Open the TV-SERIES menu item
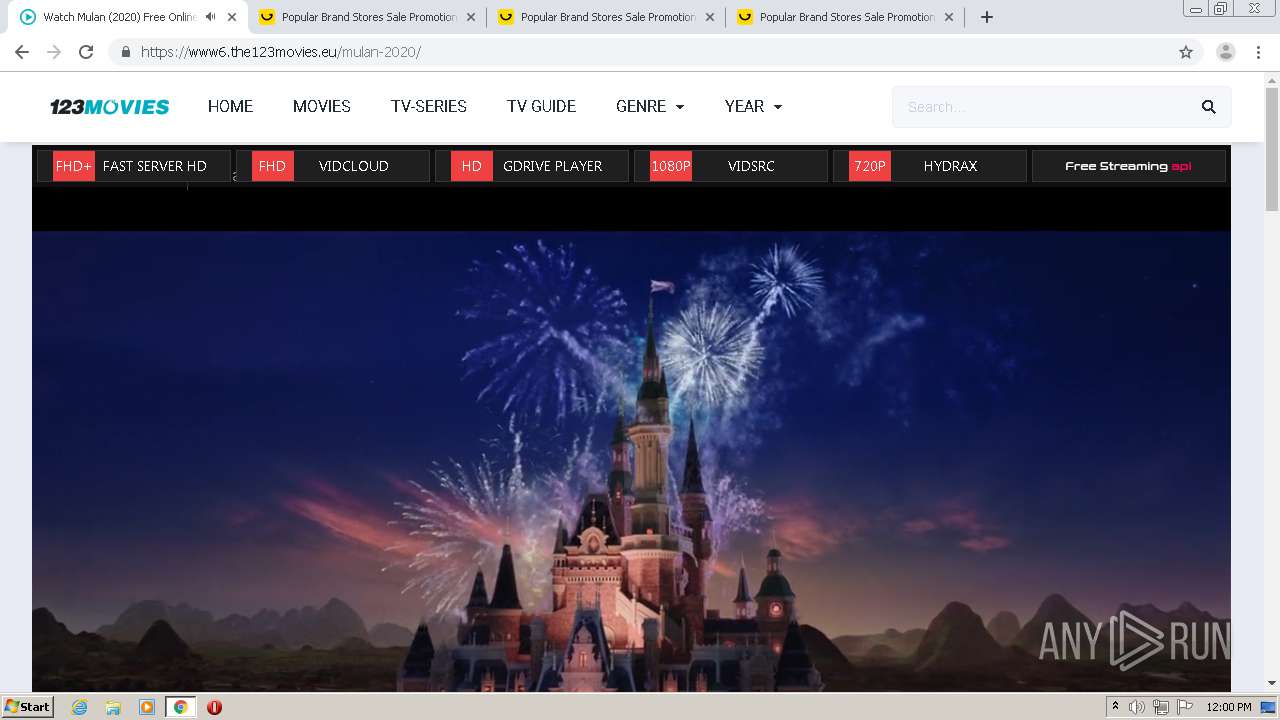The height and width of the screenshot is (720, 1280). tap(429, 106)
